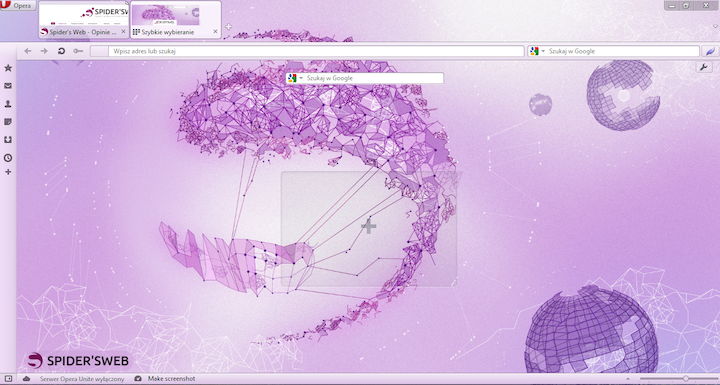The height and width of the screenshot is (385, 720).
Task: Close the Szybkie wybieranie tab
Action: pos(215,32)
